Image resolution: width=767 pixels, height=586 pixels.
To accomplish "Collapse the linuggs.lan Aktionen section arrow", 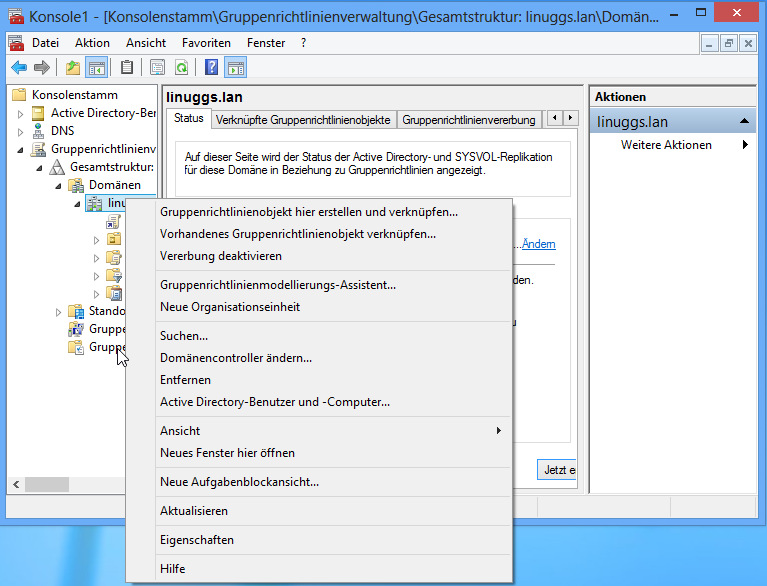I will click(744, 122).
